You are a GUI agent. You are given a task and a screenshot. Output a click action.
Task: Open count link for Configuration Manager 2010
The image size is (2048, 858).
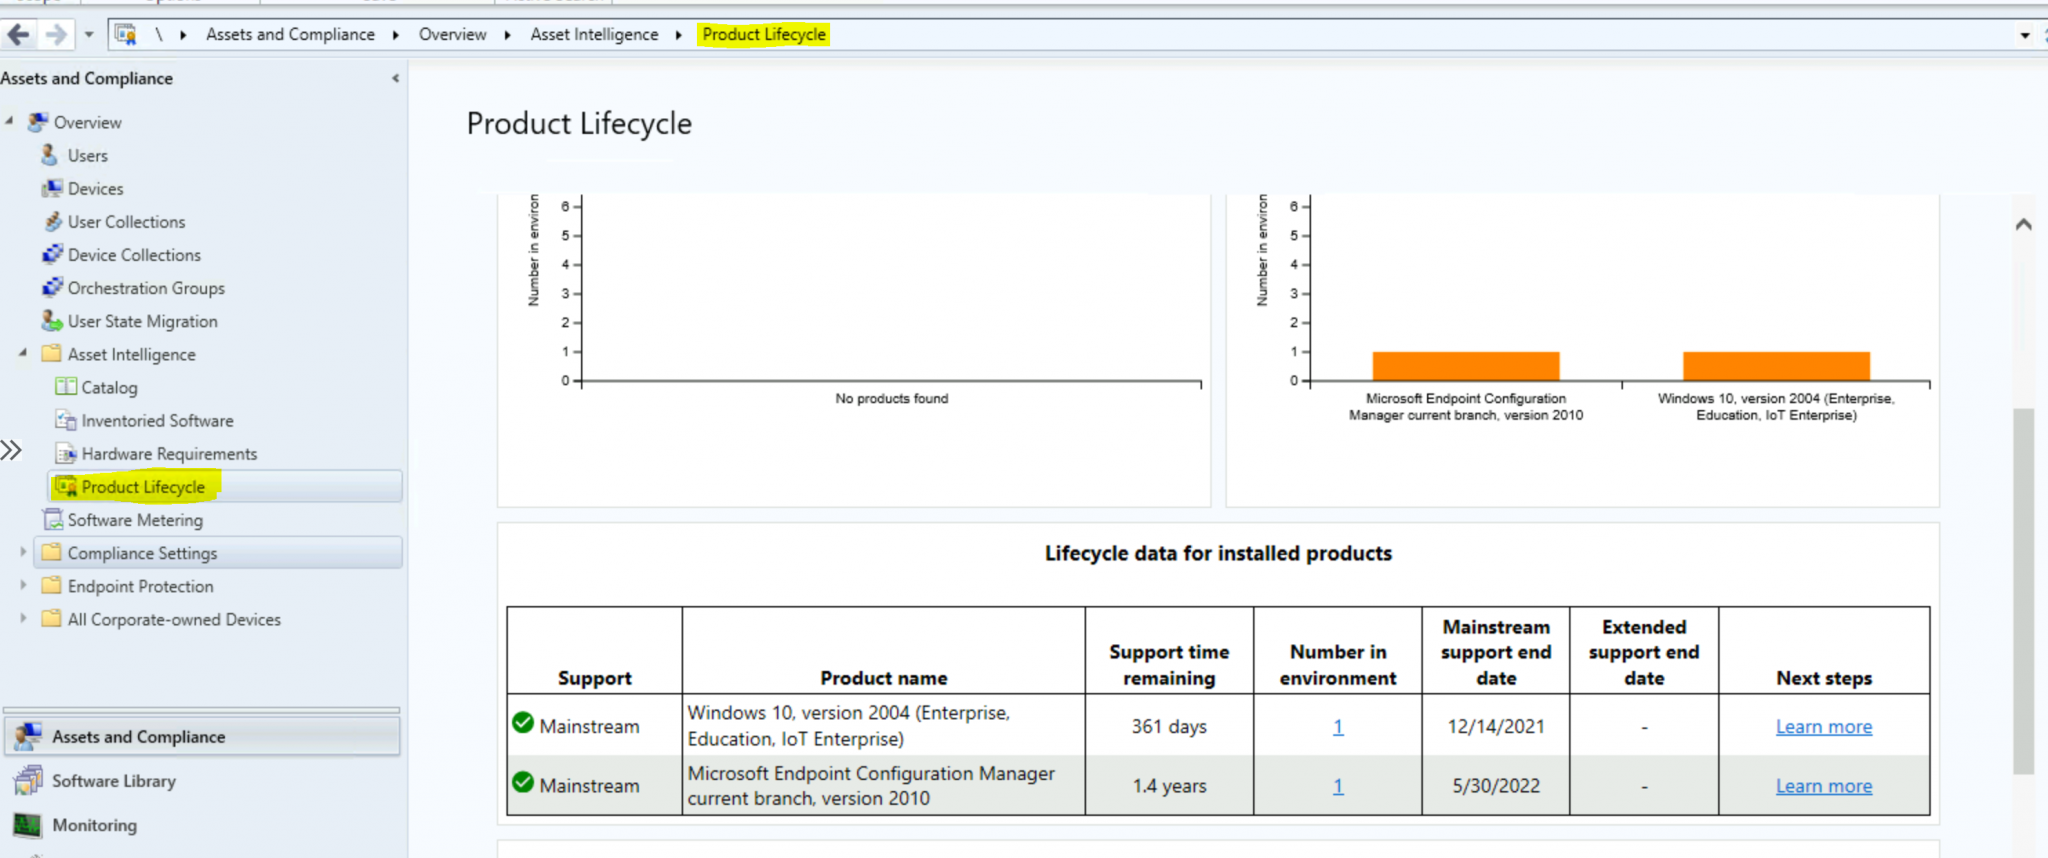click(x=1338, y=786)
